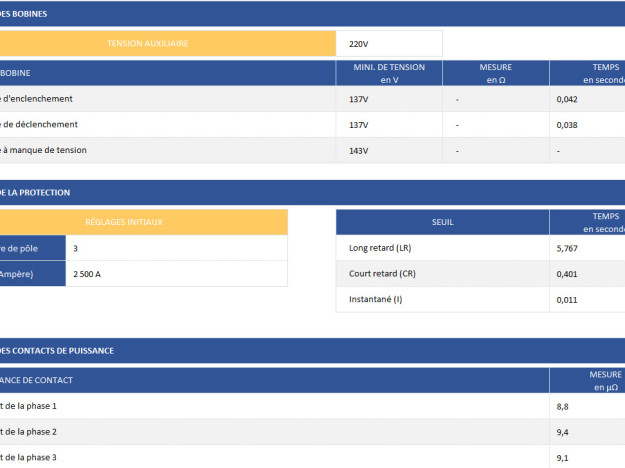The height and width of the screenshot is (468, 625).
Task: Click the MESURE en Ω column header
Action: pyautogui.click(x=496, y=73)
